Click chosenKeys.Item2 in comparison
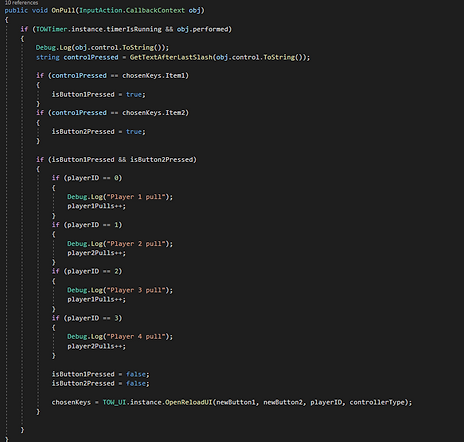This screenshot has height=442, width=464. 153,113
